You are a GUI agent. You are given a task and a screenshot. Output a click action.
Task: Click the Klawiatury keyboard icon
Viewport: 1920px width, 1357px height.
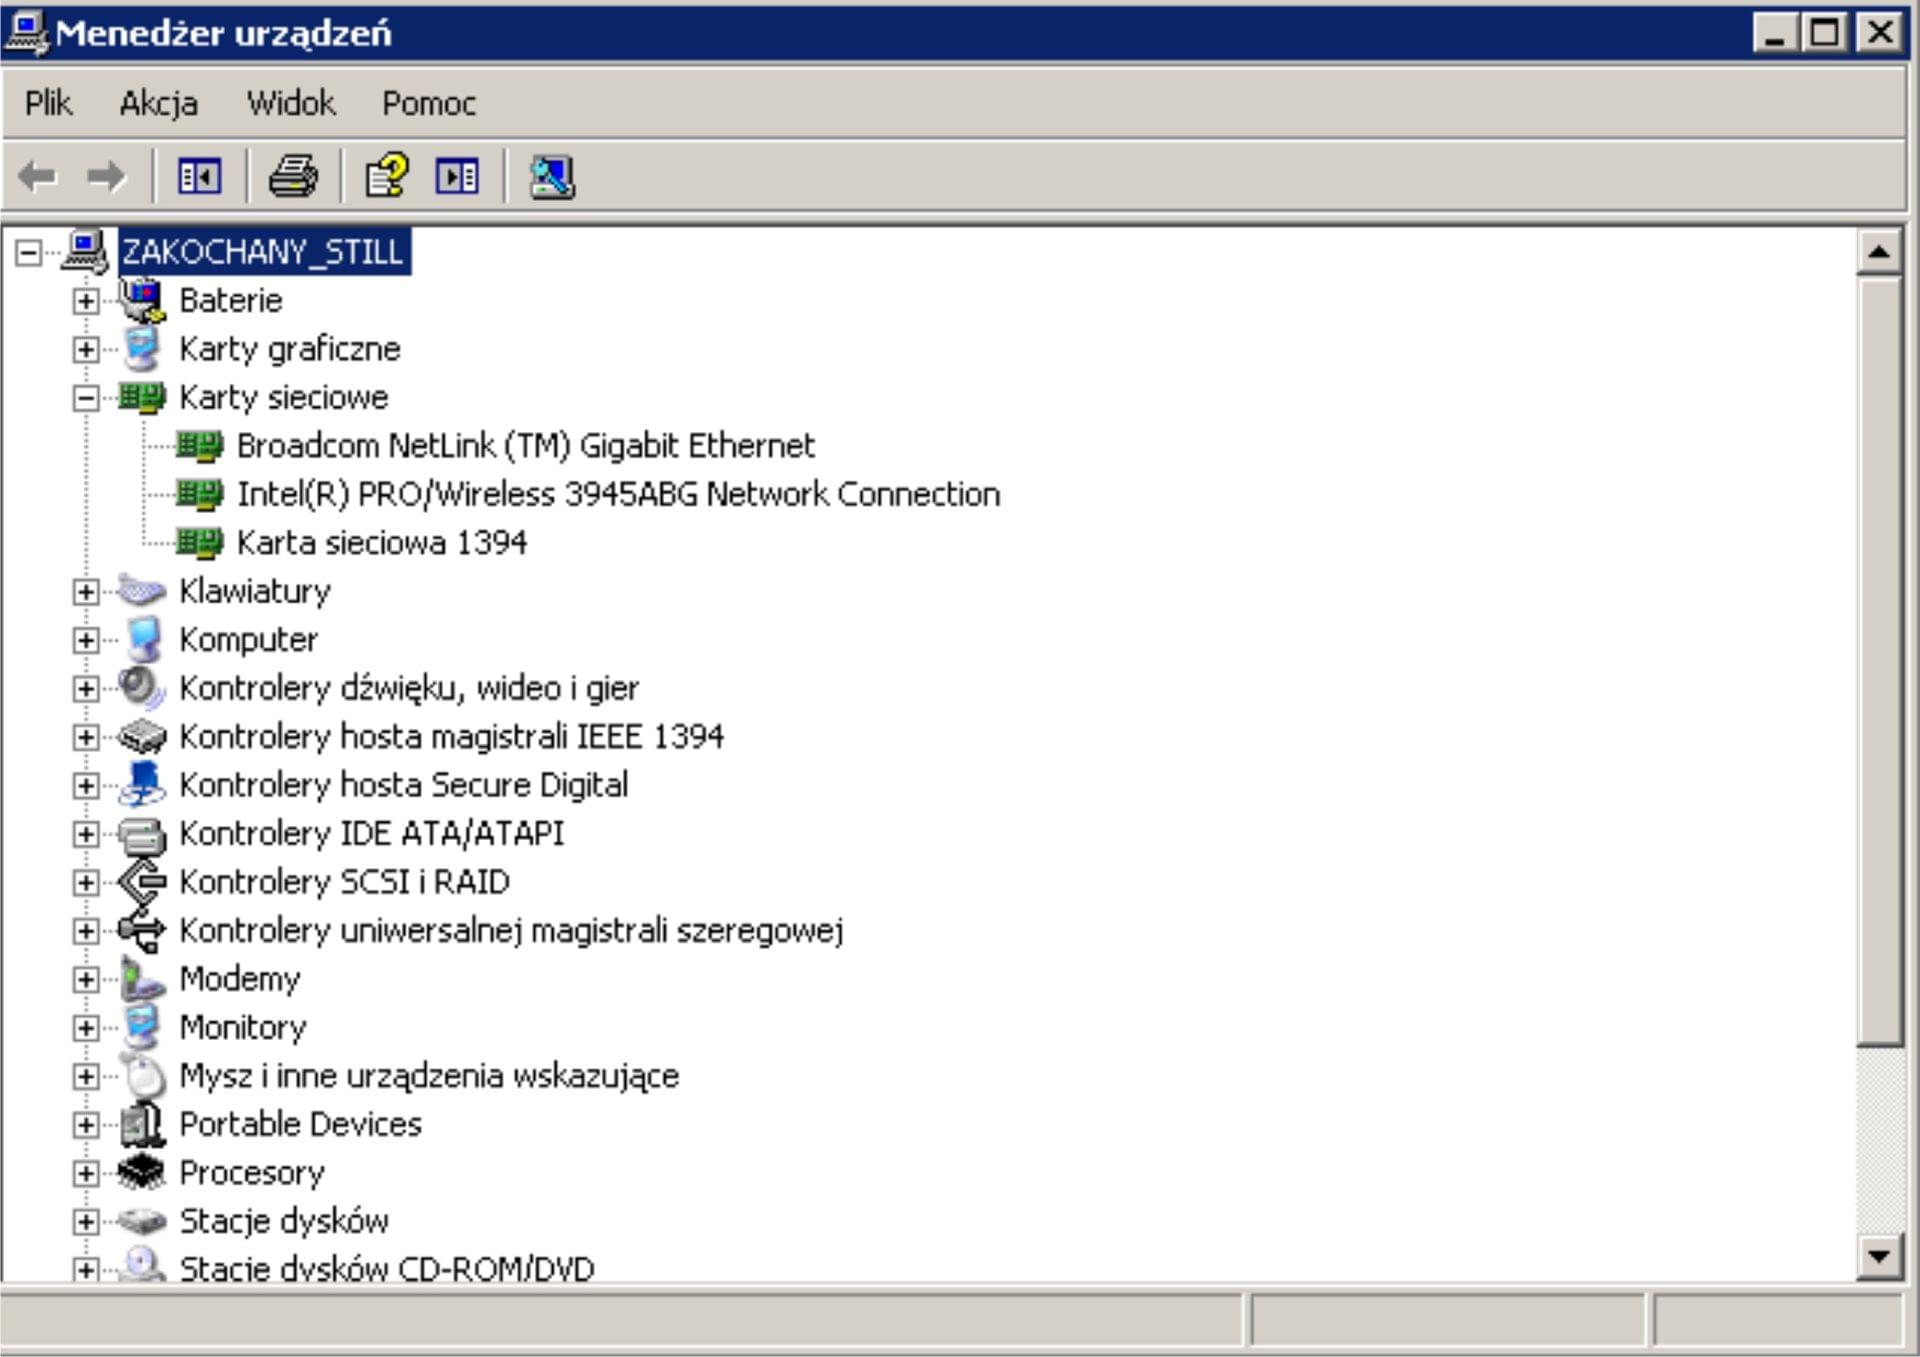(x=142, y=590)
